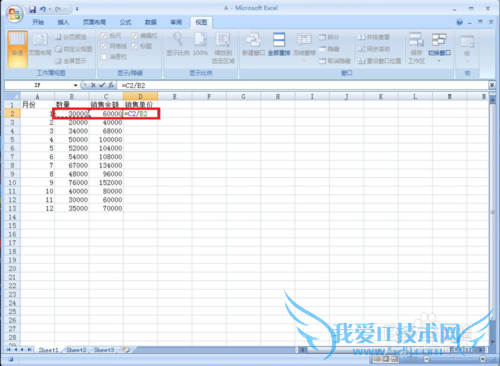Click cell C13 containing 70000

tap(106, 208)
